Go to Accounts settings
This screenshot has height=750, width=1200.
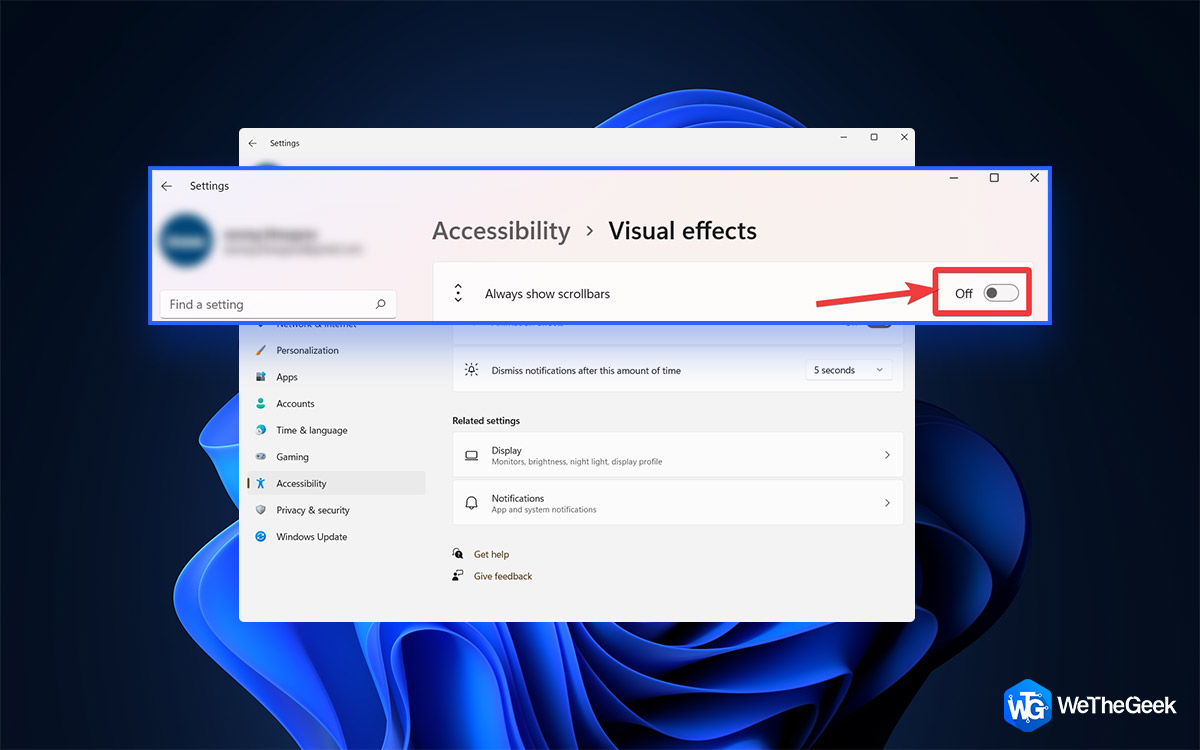point(295,404)
